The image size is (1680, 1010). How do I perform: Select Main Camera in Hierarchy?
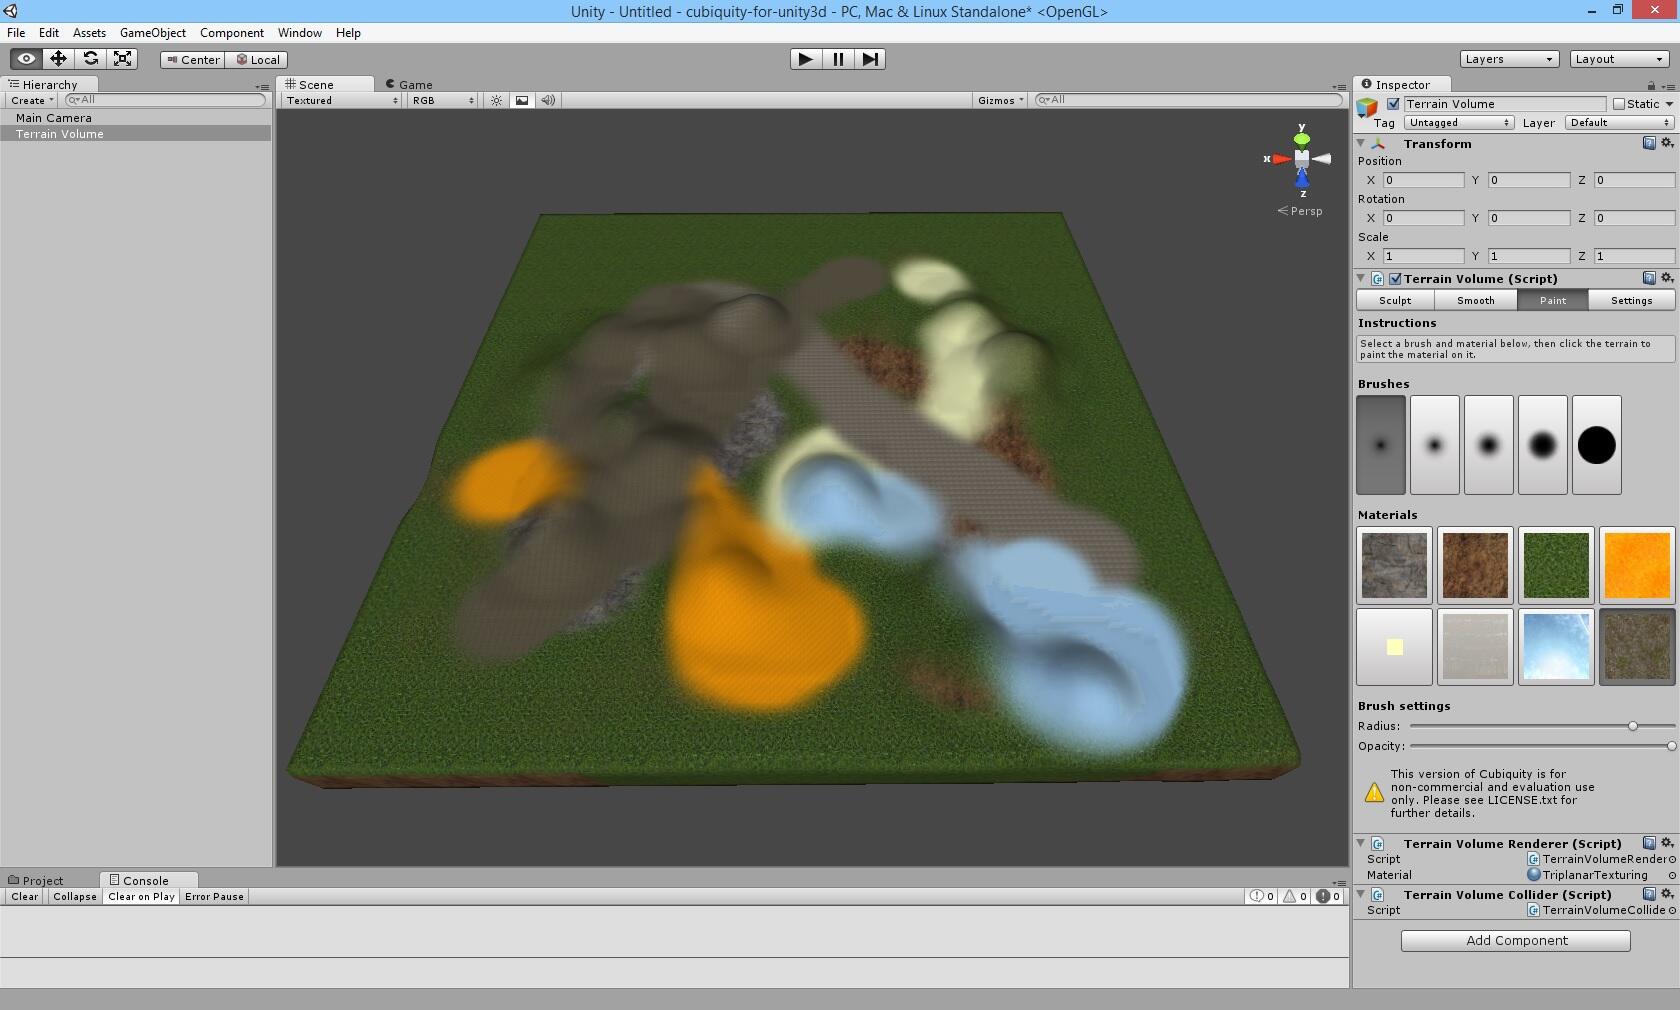pyautogui.click(x=136, y=118)
